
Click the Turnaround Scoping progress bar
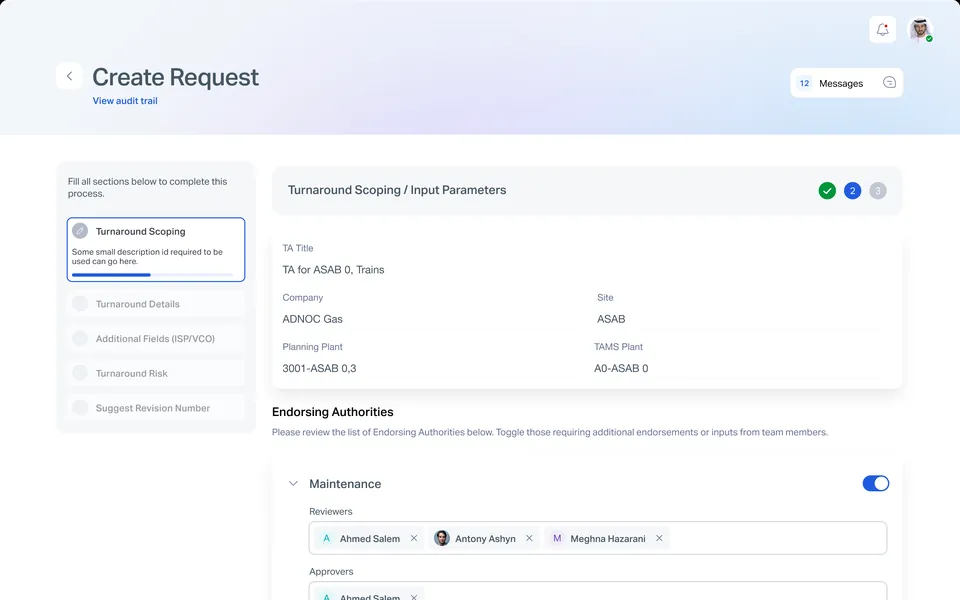pos(152,275)
